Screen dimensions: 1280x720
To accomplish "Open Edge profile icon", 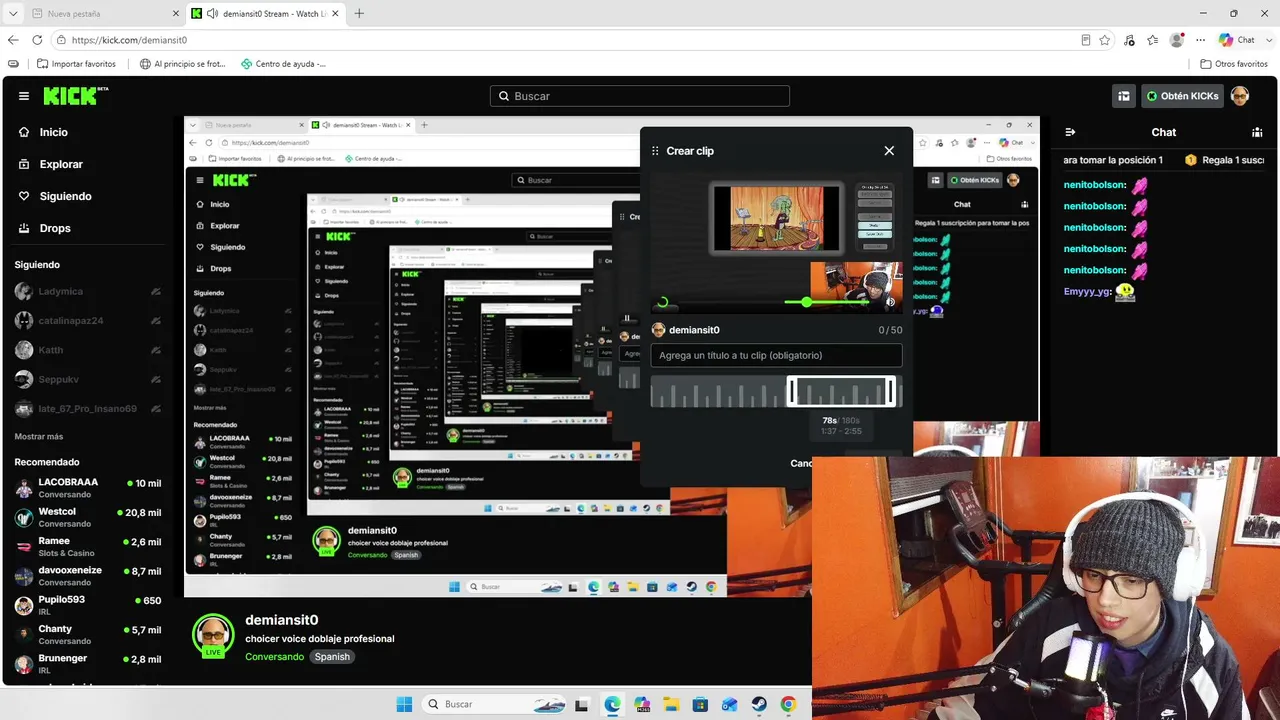I will [x=1177, y=40].
